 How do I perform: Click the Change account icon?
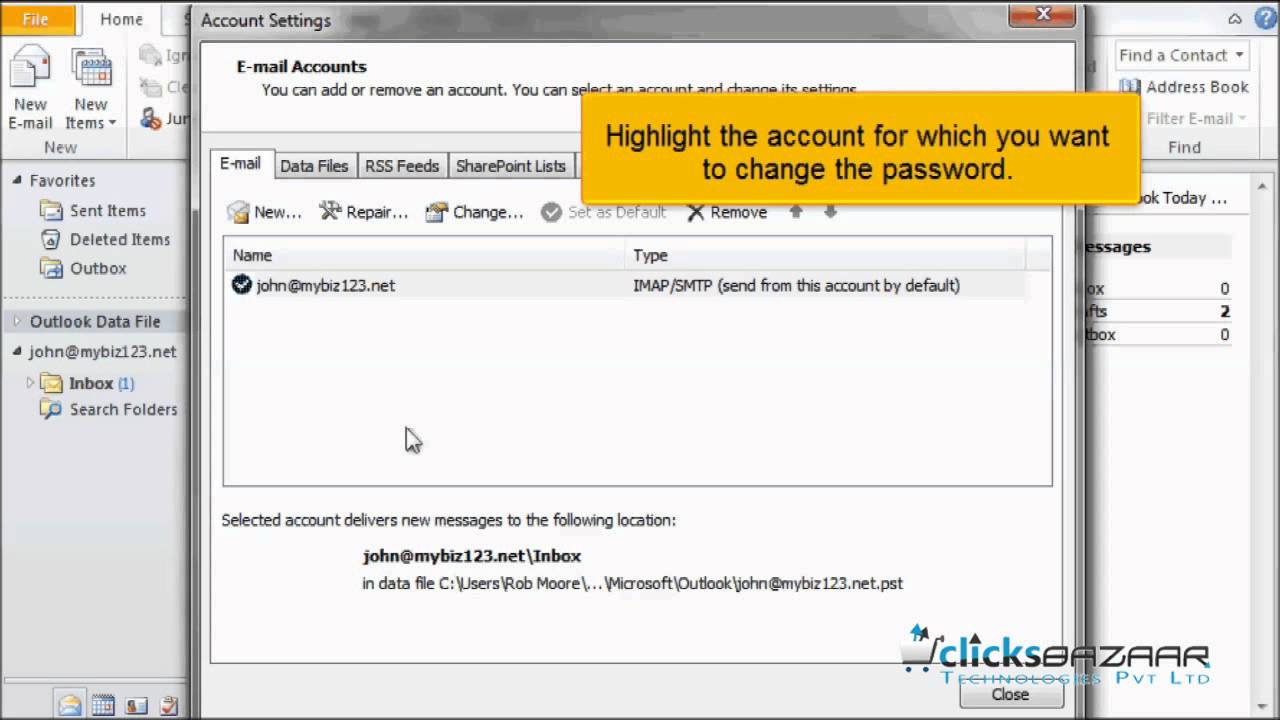coord(436,212)
